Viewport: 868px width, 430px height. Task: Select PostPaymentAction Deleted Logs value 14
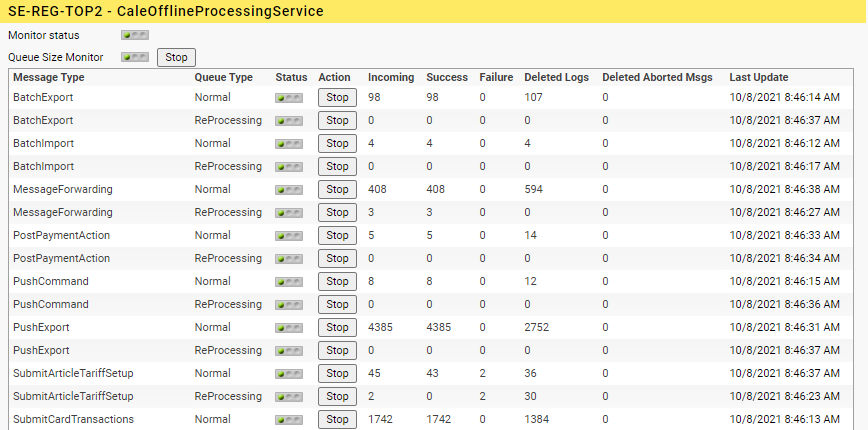pos(530,236)
